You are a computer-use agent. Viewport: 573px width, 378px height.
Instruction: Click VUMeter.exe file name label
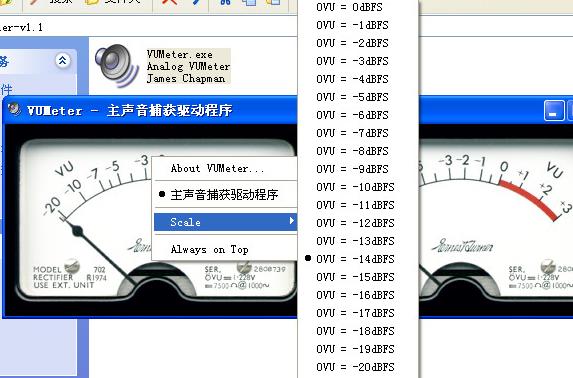[x=179, y=54]
